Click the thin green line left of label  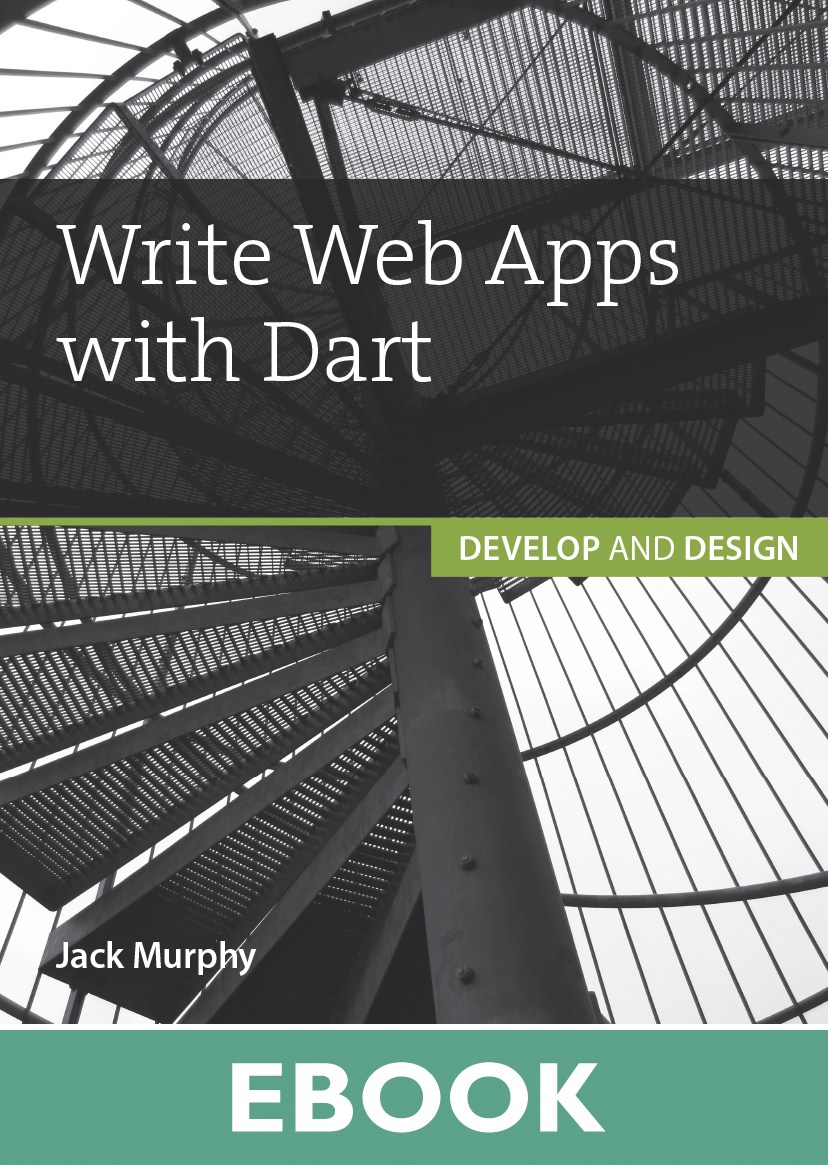click(200, 521)
